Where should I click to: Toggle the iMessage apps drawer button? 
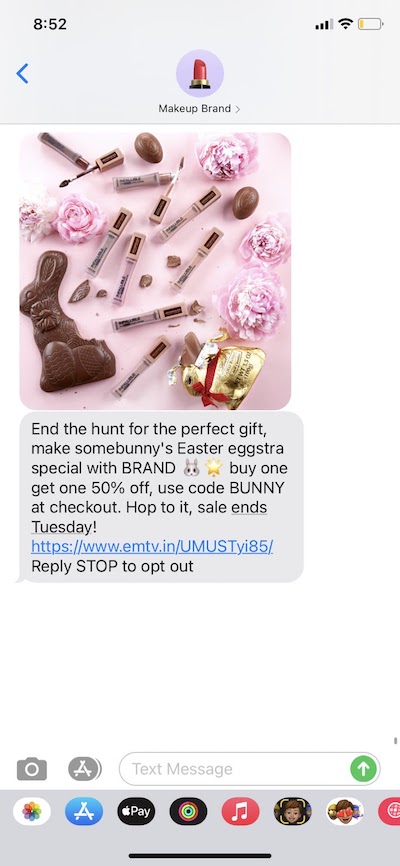[x=85, y=769]
